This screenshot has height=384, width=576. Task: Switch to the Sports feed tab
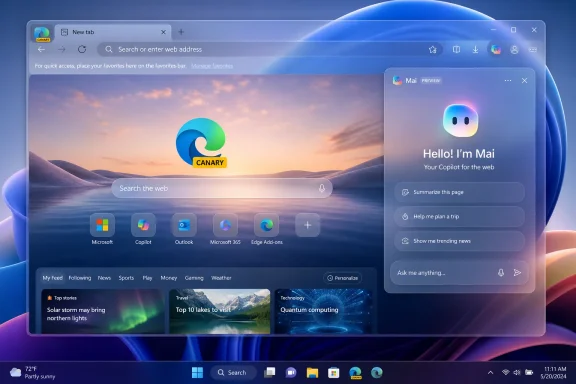(126, 278)
